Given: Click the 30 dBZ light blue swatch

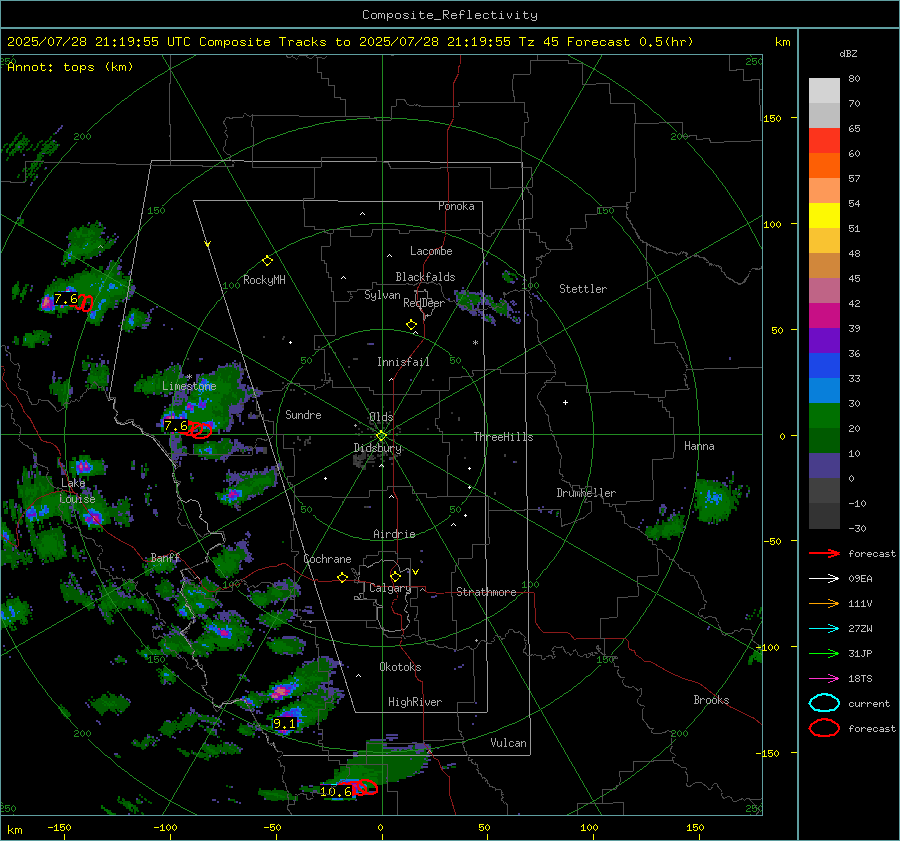Looking at the screenshot, I should (x=824, y=391).
